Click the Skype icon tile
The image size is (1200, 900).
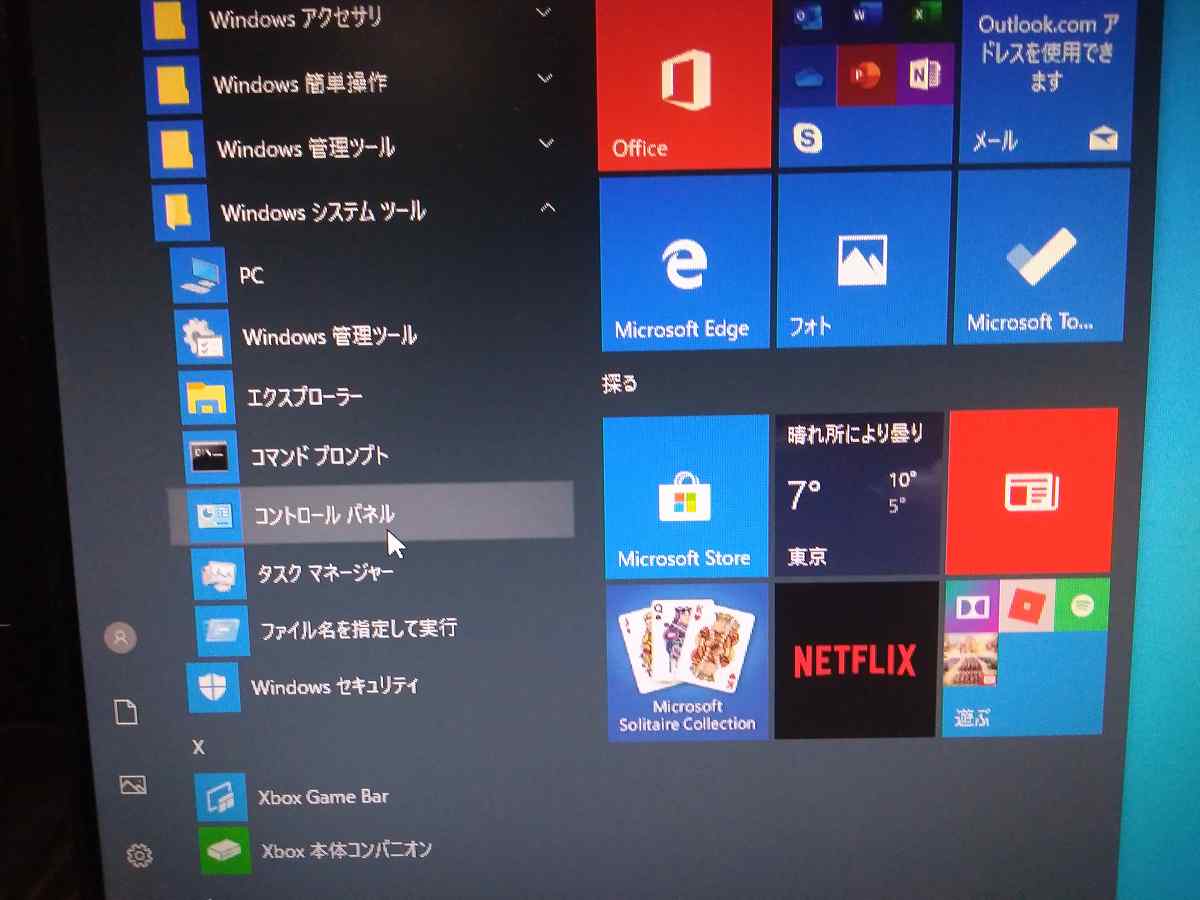[807, 136]
